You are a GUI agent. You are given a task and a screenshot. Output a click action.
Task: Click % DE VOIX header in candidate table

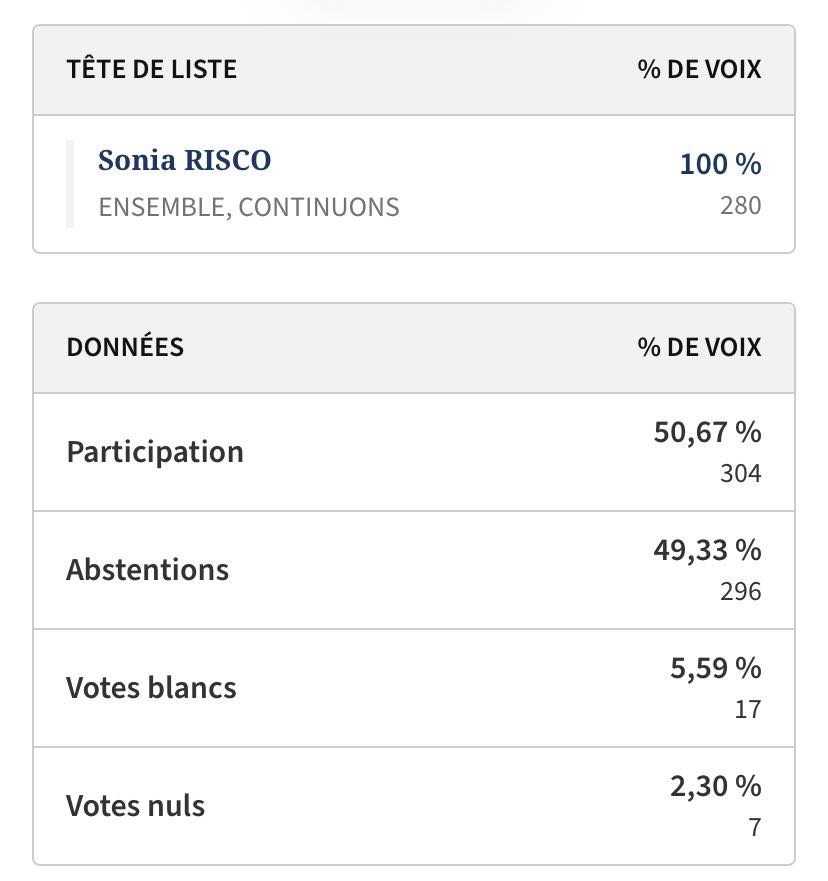pyautogui.click(x=699, y=70)
